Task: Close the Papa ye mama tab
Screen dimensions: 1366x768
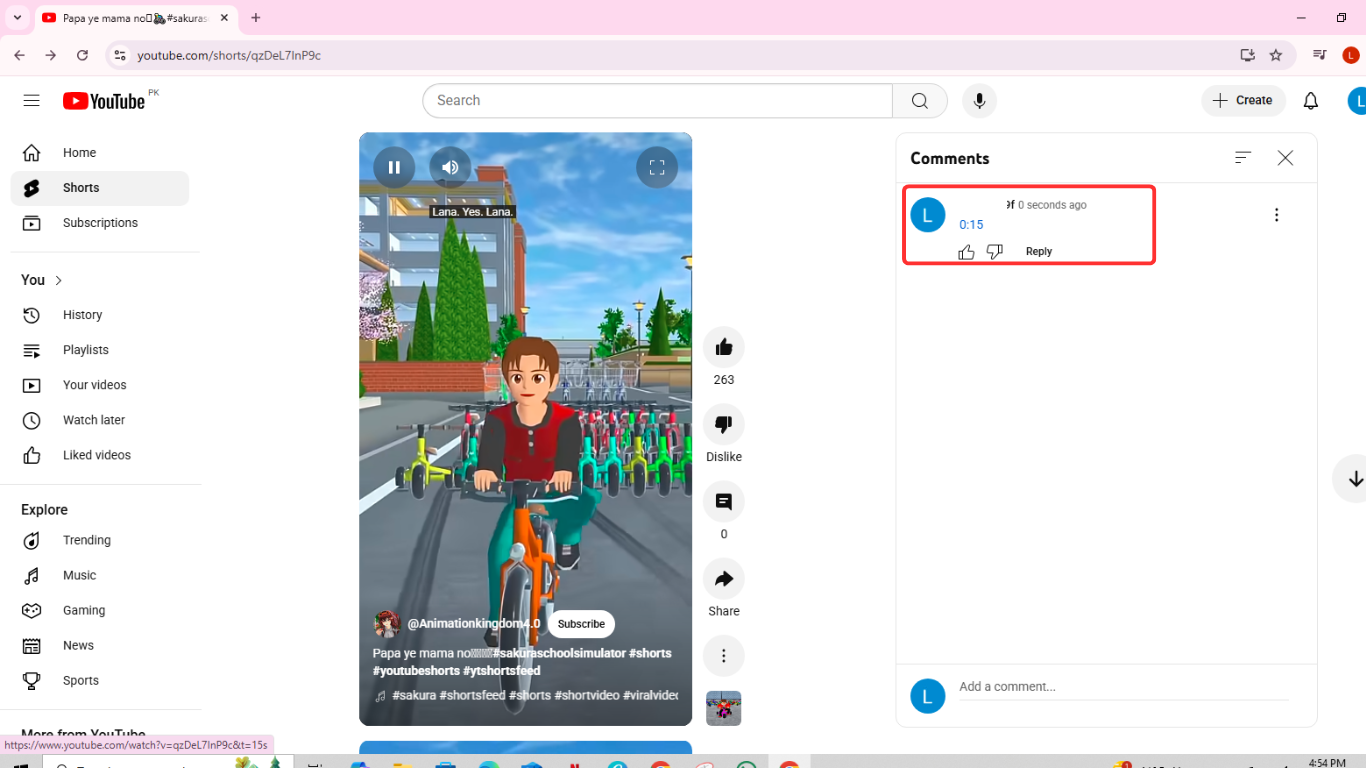Action: coord(225,18)
